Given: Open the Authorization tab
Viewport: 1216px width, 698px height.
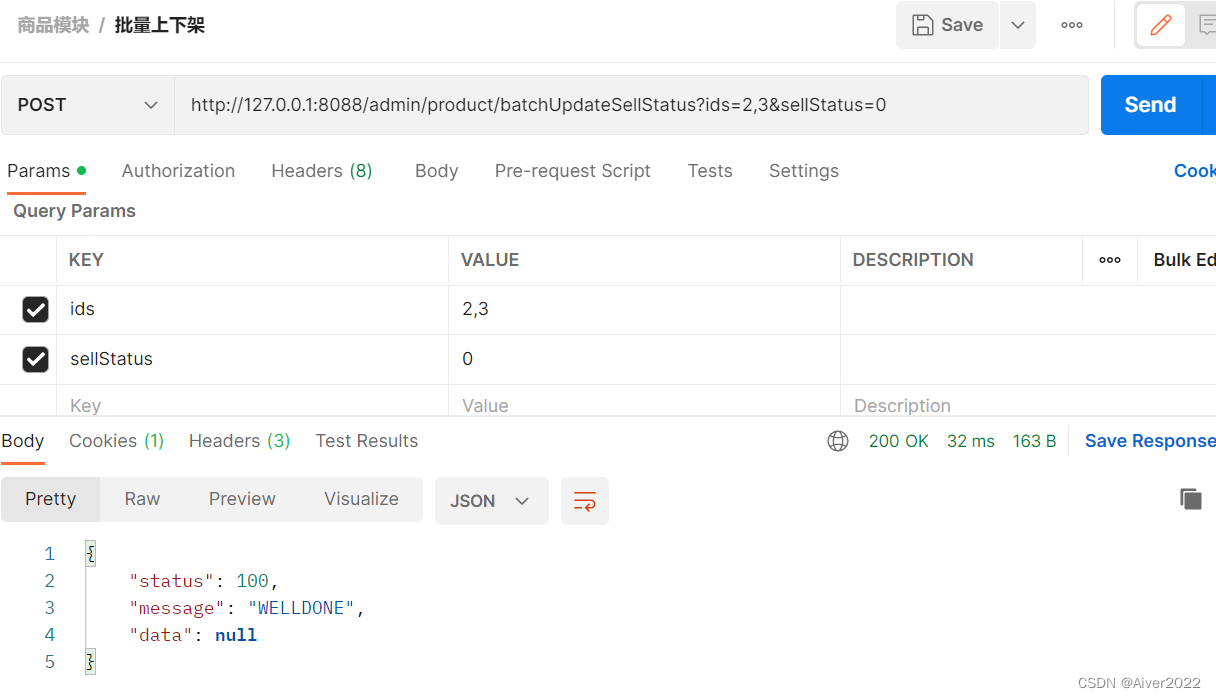Looking at the screenshot, I should 178,171.
